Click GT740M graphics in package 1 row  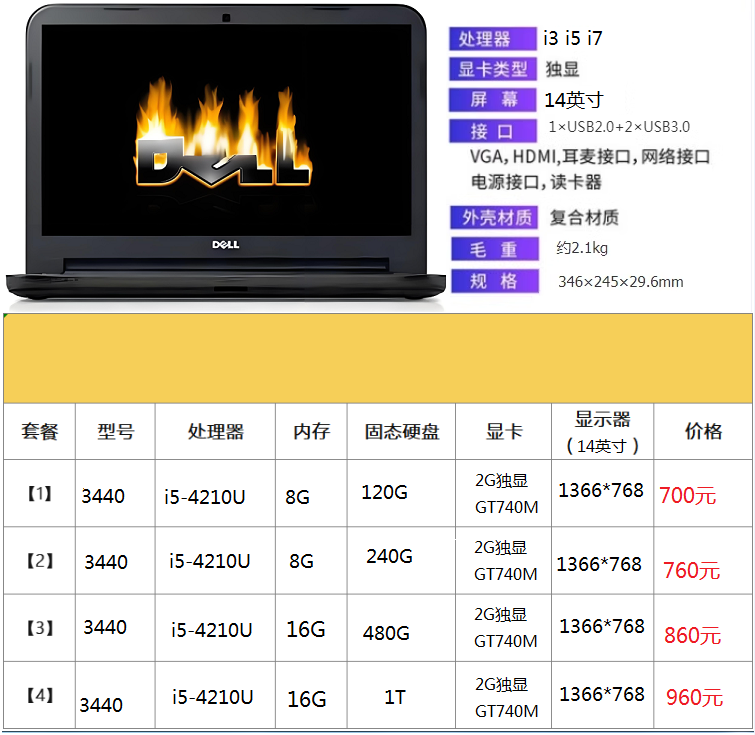pos(507,507)
